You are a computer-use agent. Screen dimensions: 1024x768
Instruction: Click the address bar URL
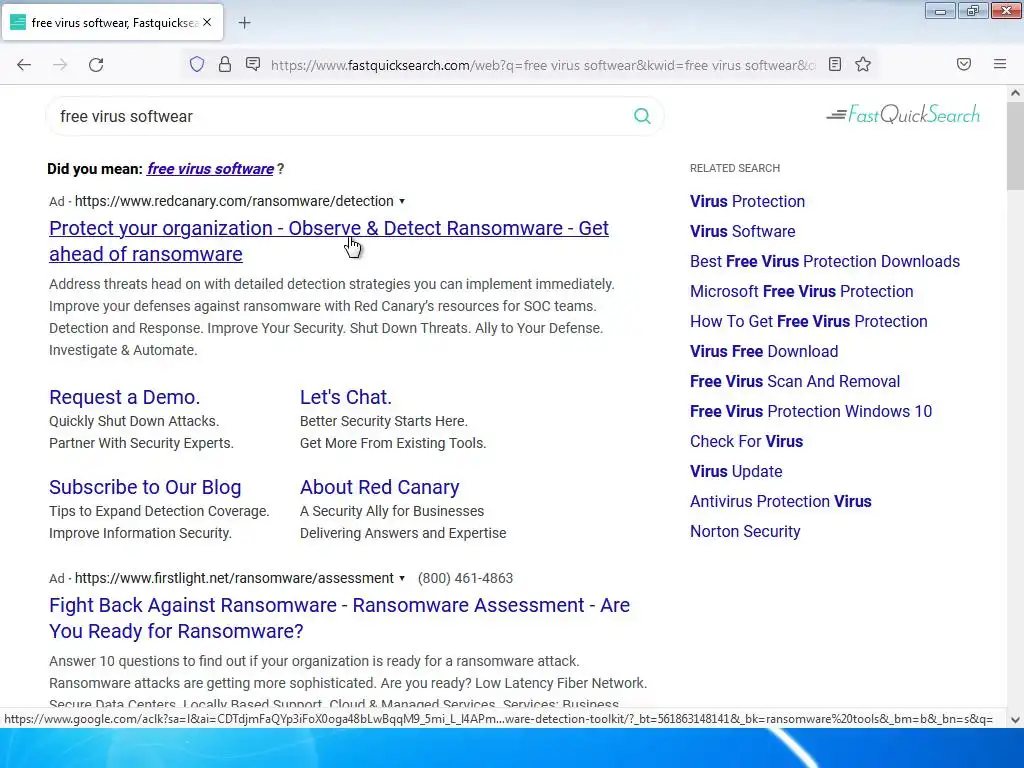point(543,65)
